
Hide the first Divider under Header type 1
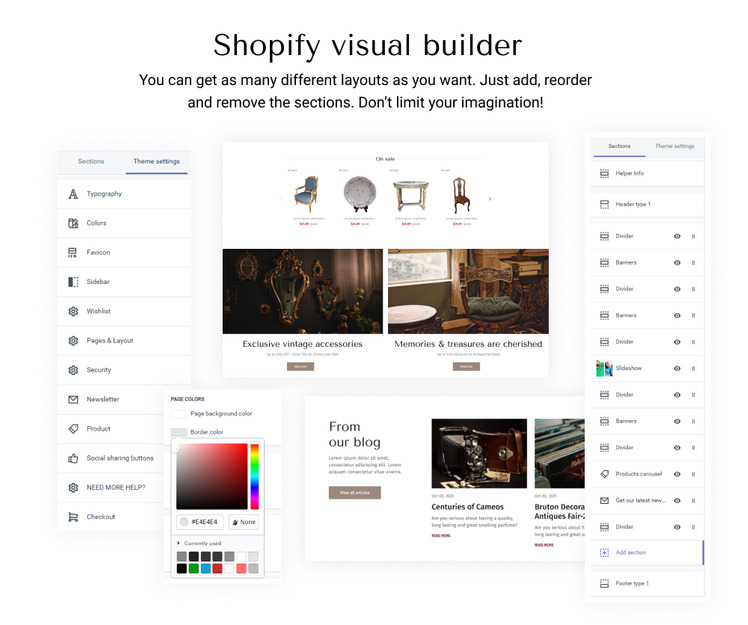point(677,236)
